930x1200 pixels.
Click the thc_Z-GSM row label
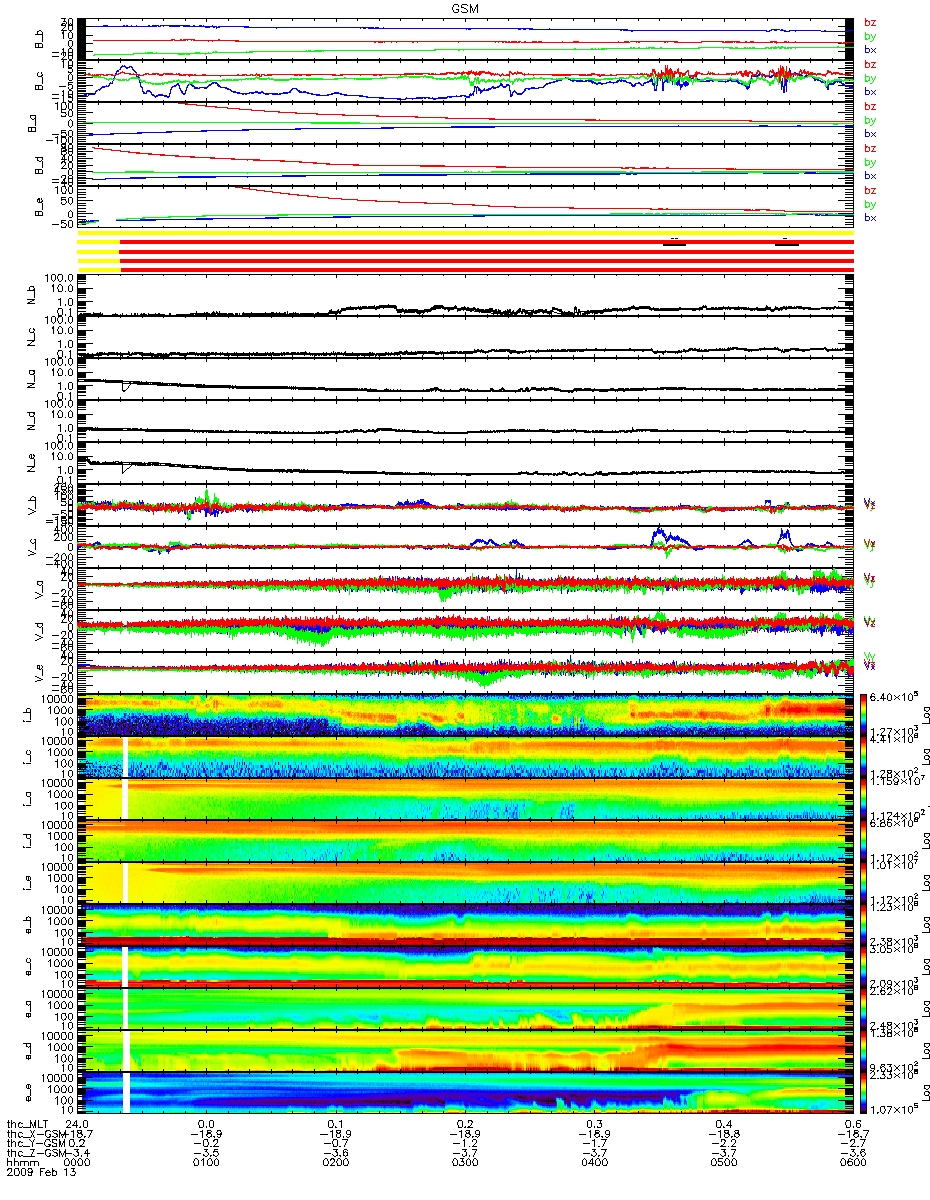34,1153
